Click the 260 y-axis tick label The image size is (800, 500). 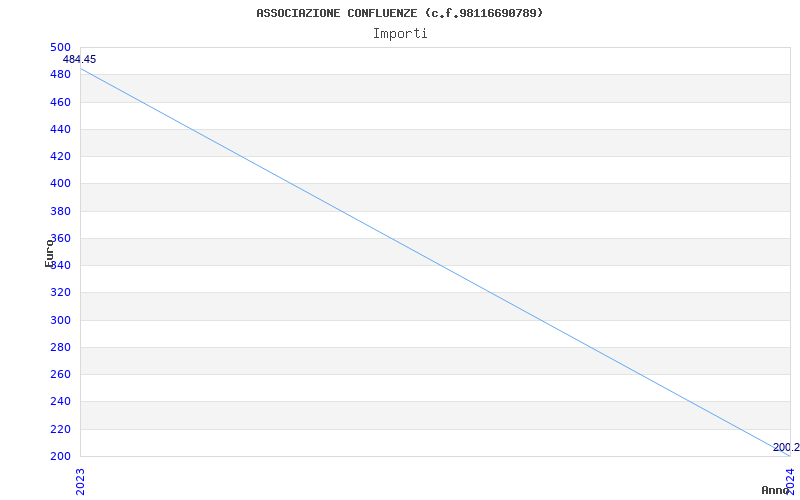point(60,374)
